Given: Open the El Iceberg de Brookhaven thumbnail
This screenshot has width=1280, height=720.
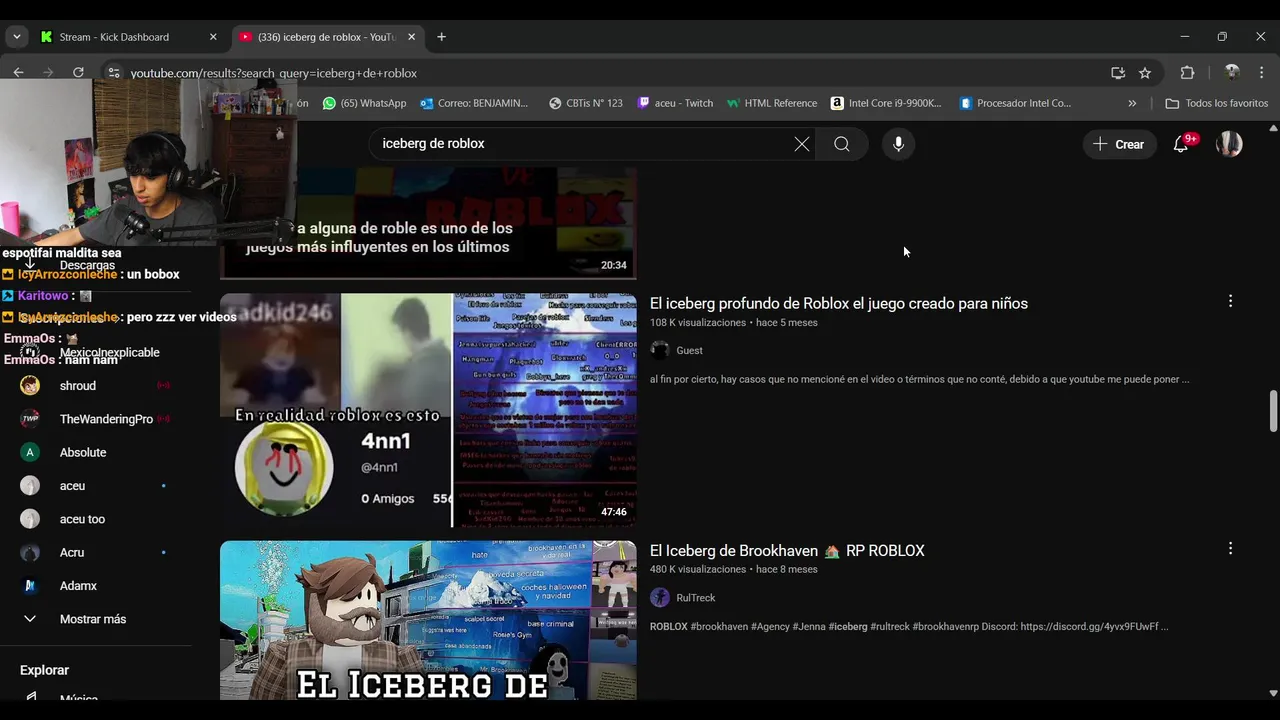Looking at the screenshot, I should tap(428, 620).
